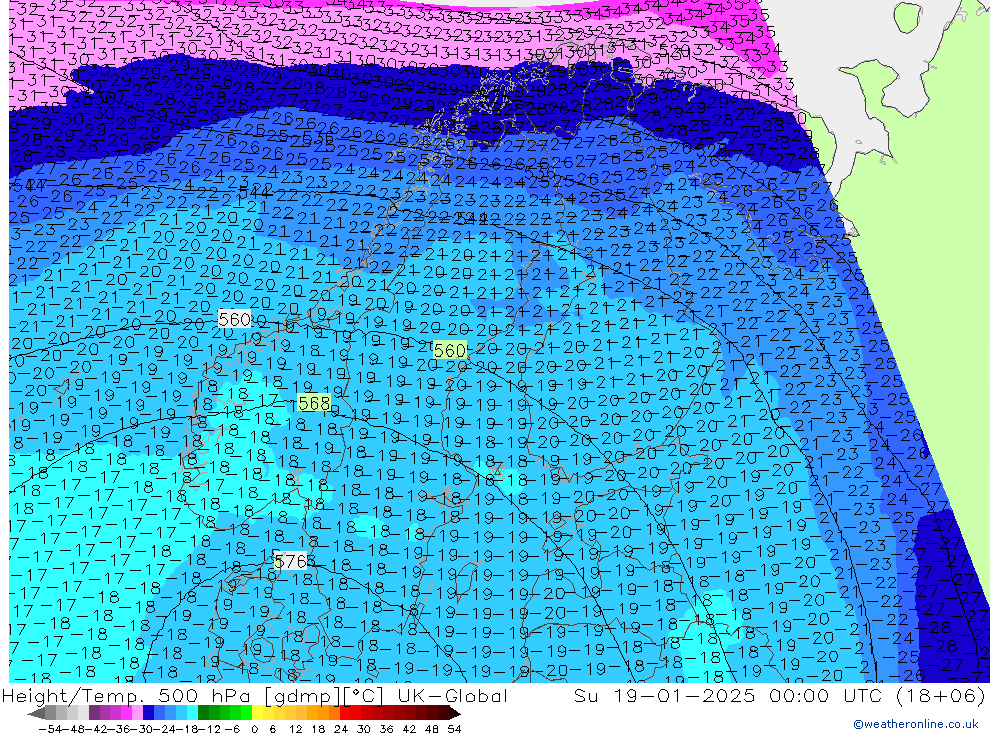The height and width of the screenshot is (733, 1000).
Task: Click the white 560 contour label
Action: click(235, 318)
